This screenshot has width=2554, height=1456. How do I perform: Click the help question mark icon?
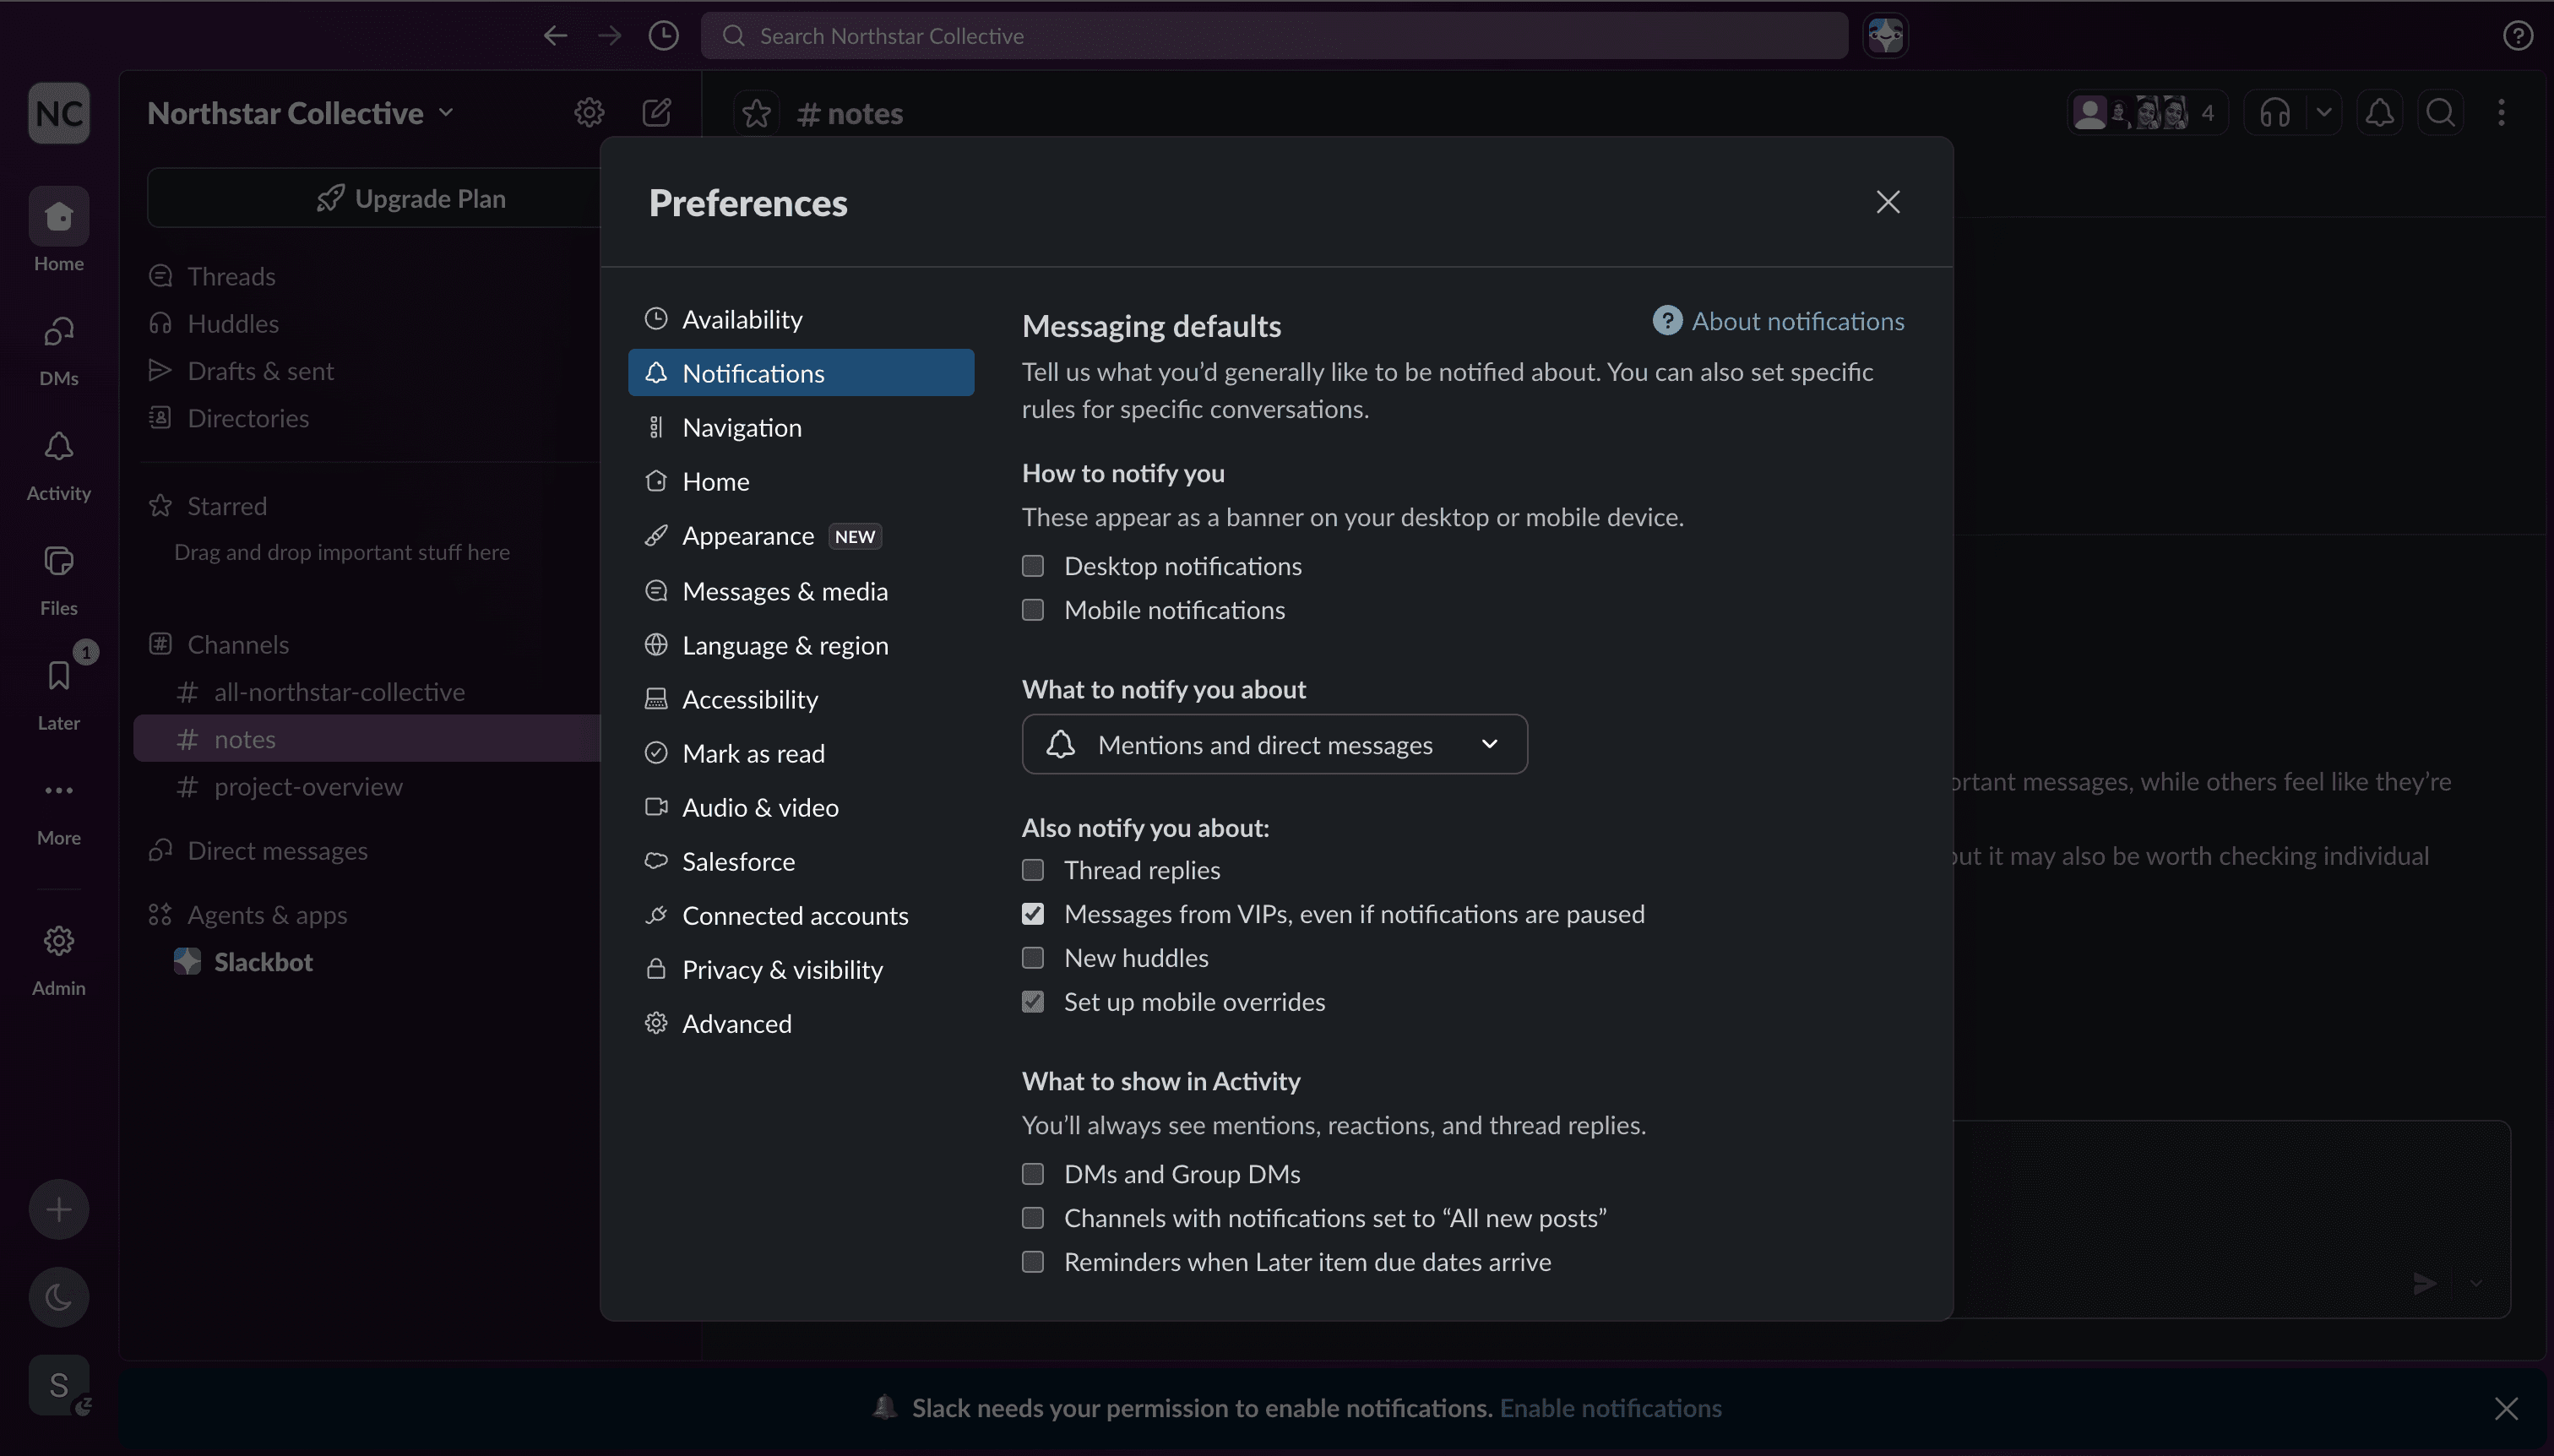(2517, 36)
